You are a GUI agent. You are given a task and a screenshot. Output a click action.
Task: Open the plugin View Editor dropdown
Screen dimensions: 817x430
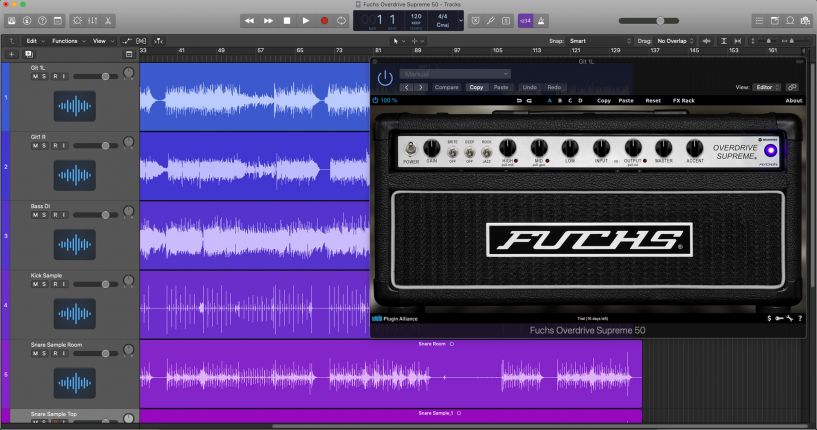pos(768,87)
